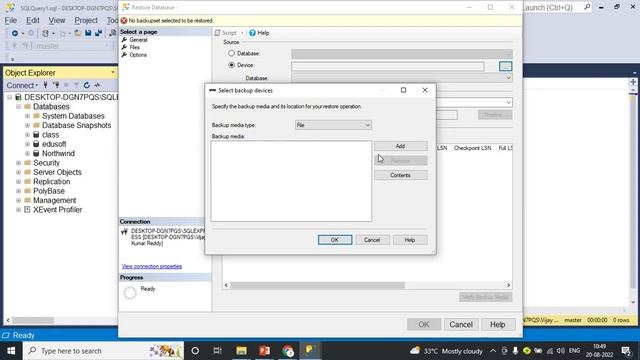Select the Database source radio button

coord(231,53)
